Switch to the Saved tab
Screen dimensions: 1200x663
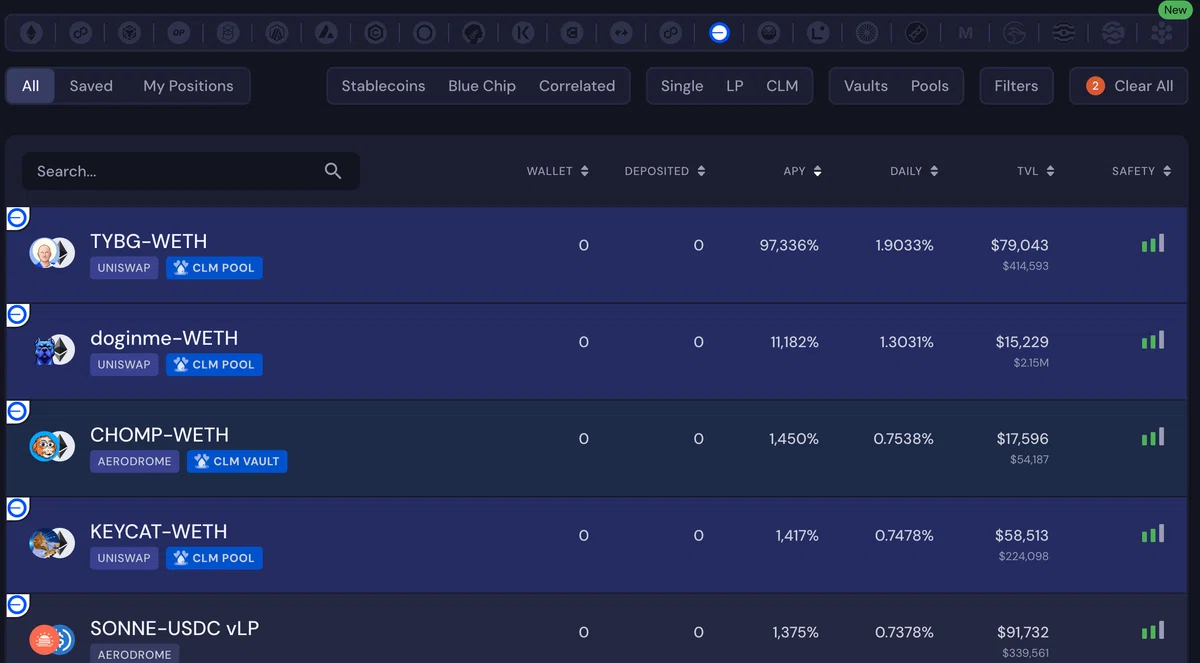click(91, 86)
